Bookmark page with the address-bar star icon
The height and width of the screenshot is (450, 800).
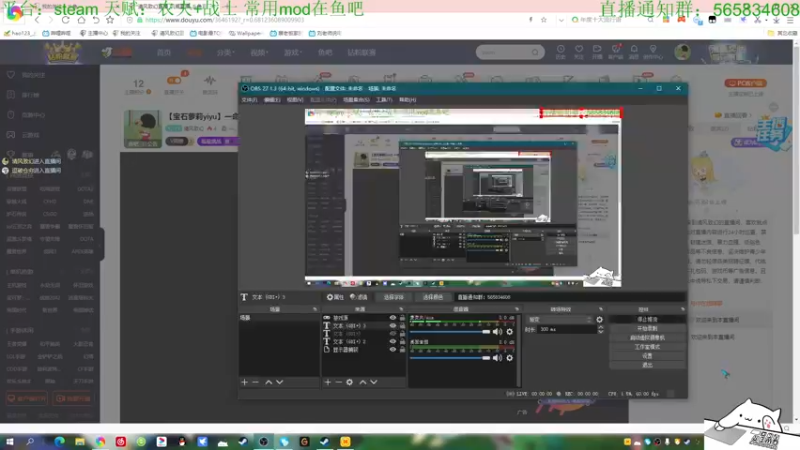(x=544, y=20)
